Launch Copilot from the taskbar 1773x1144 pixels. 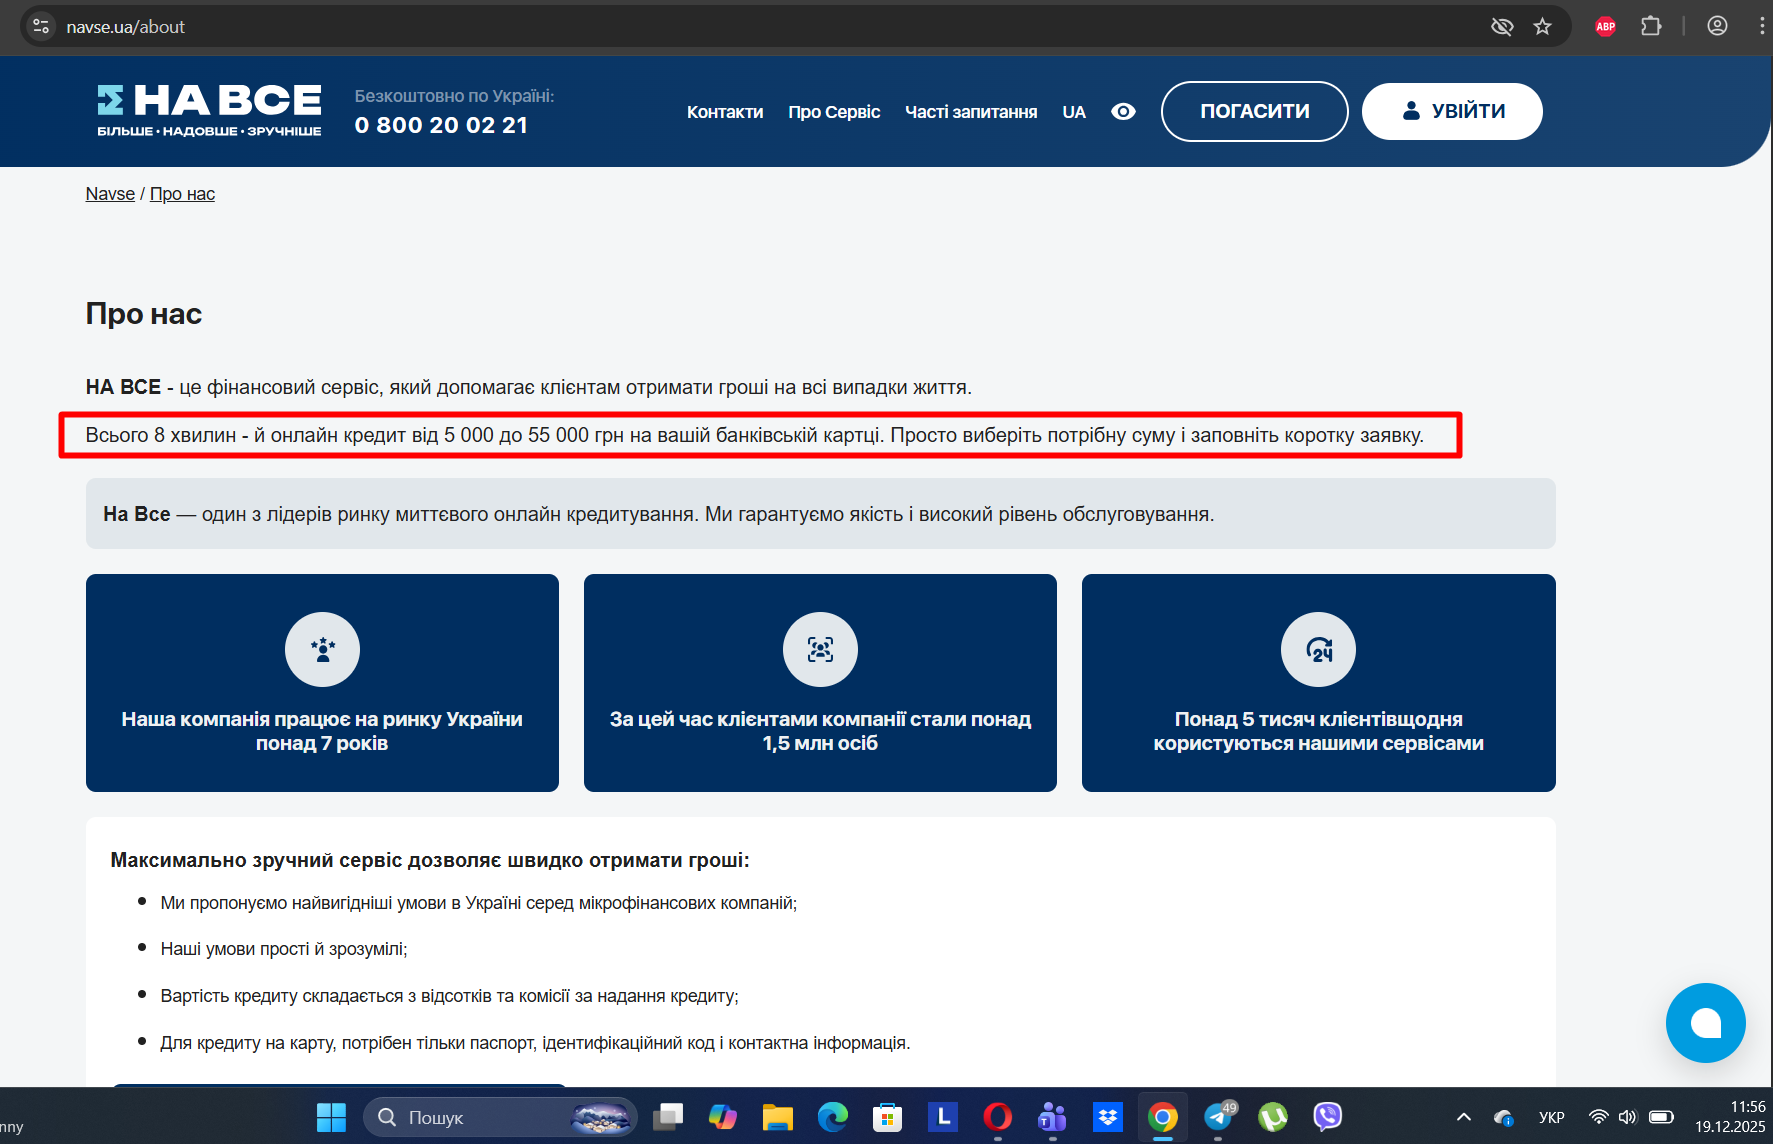pyautogui.click(x=722, y=1117)
